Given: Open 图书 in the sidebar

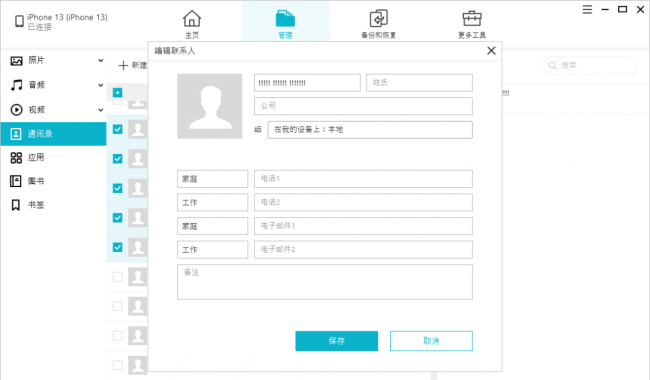Looking at the screenshot, I should click(x=53, y=181).
